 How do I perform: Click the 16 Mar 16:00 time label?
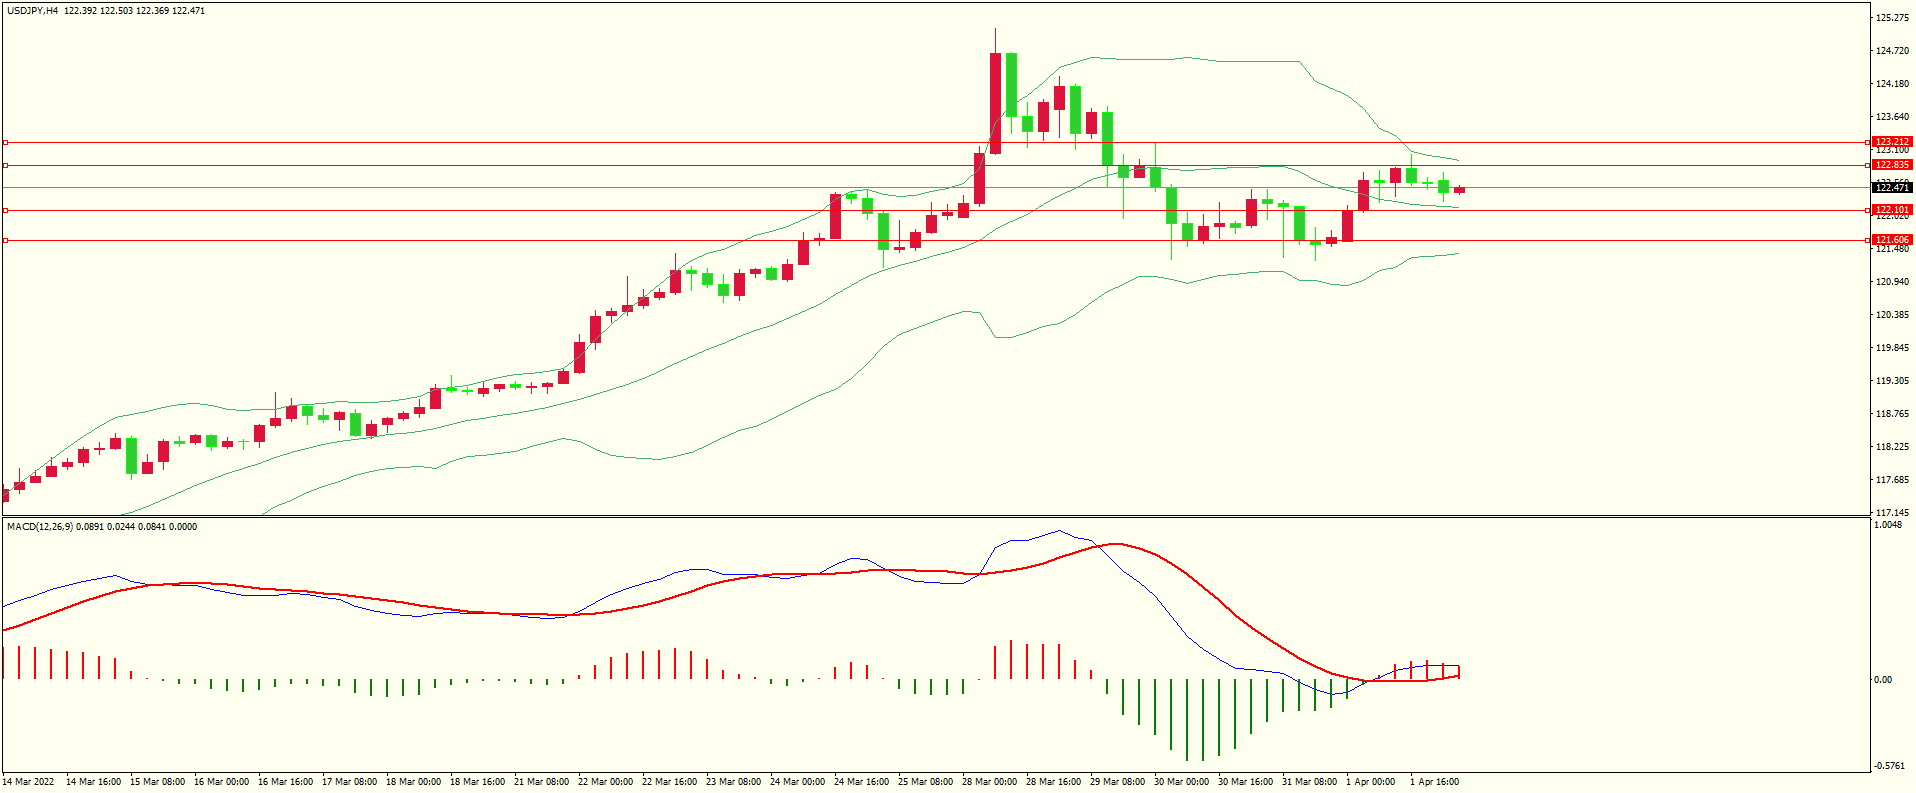point(286,782)
